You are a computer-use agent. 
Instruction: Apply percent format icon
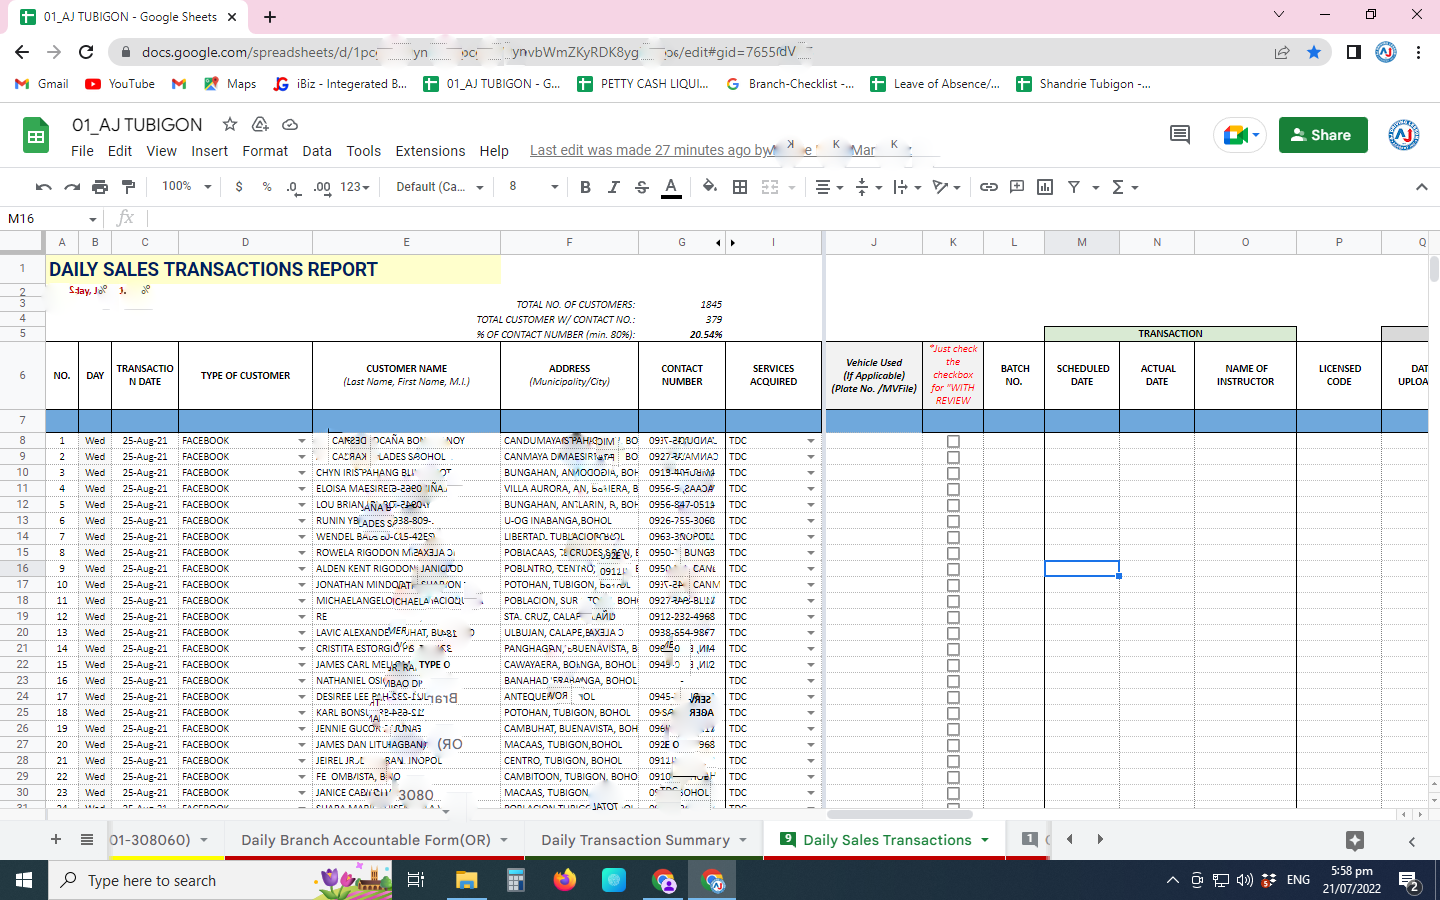(267, 187)
